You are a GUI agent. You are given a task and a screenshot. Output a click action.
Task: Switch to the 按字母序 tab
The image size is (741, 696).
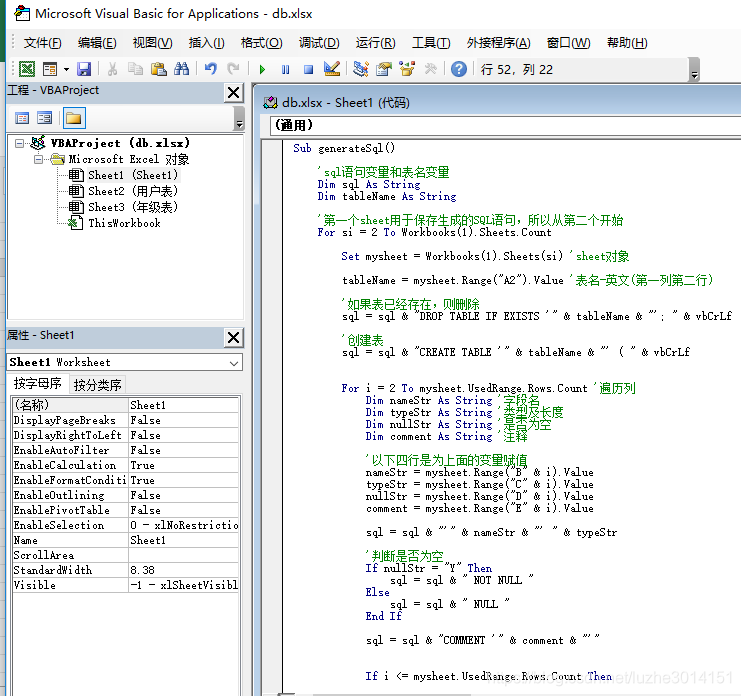point(38,383)
